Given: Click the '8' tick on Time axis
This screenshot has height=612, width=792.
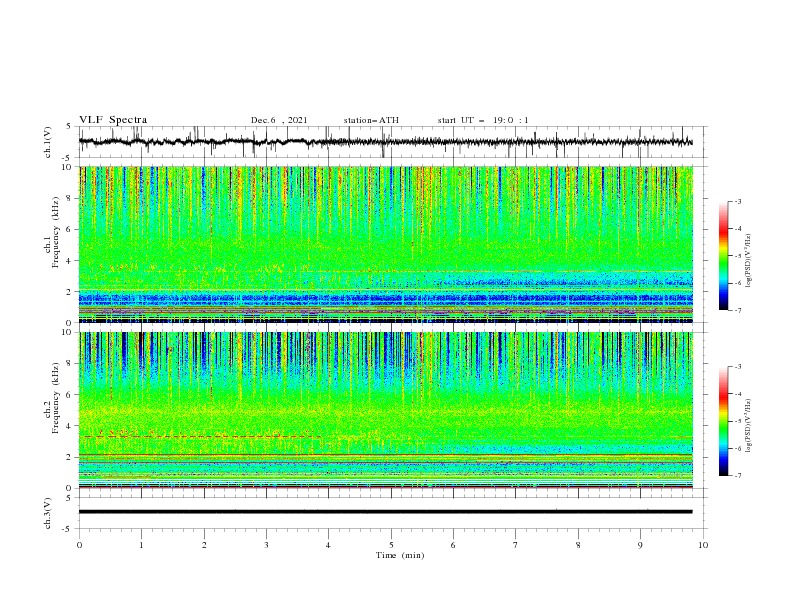Looking at the screenshot, I should click(578, 545).
